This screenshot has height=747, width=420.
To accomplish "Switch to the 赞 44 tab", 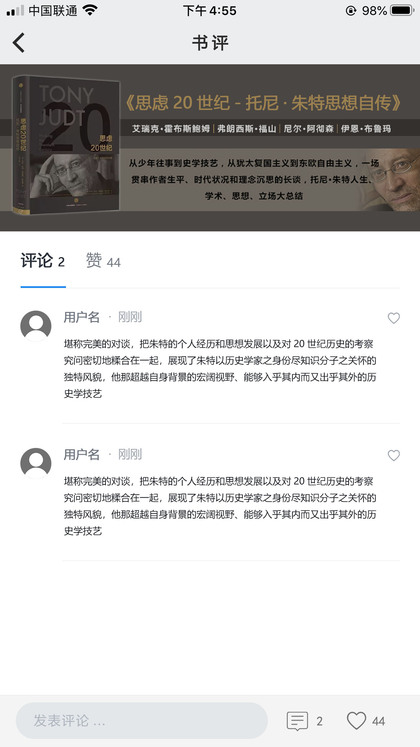I will click(103, 262).
